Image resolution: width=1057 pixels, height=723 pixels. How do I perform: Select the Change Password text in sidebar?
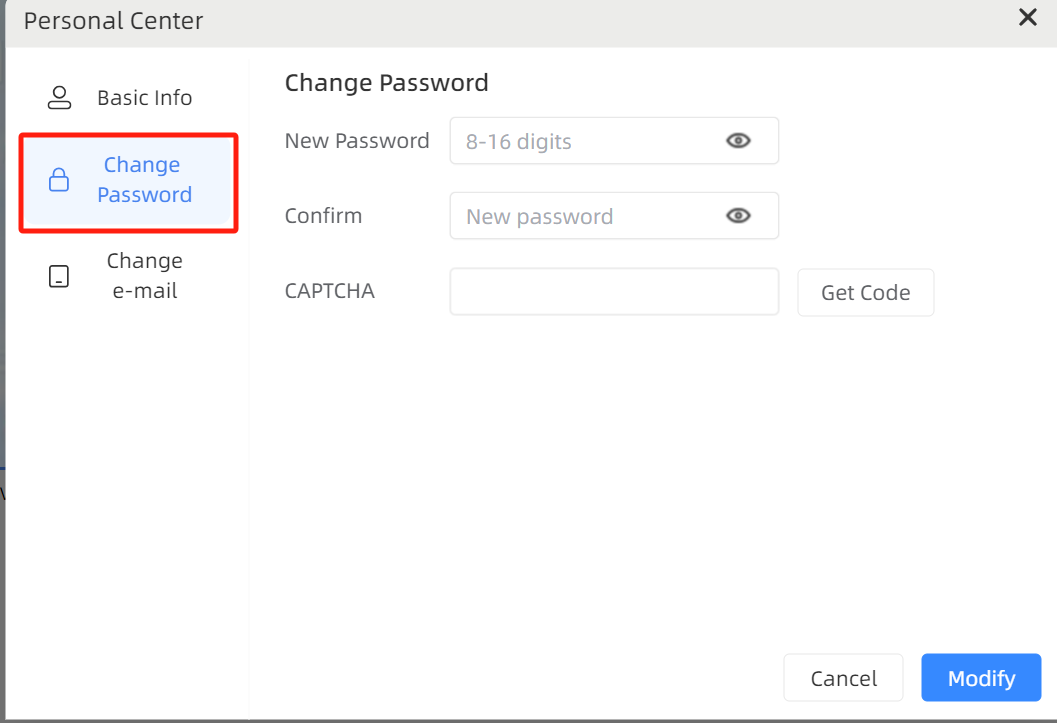143,180
